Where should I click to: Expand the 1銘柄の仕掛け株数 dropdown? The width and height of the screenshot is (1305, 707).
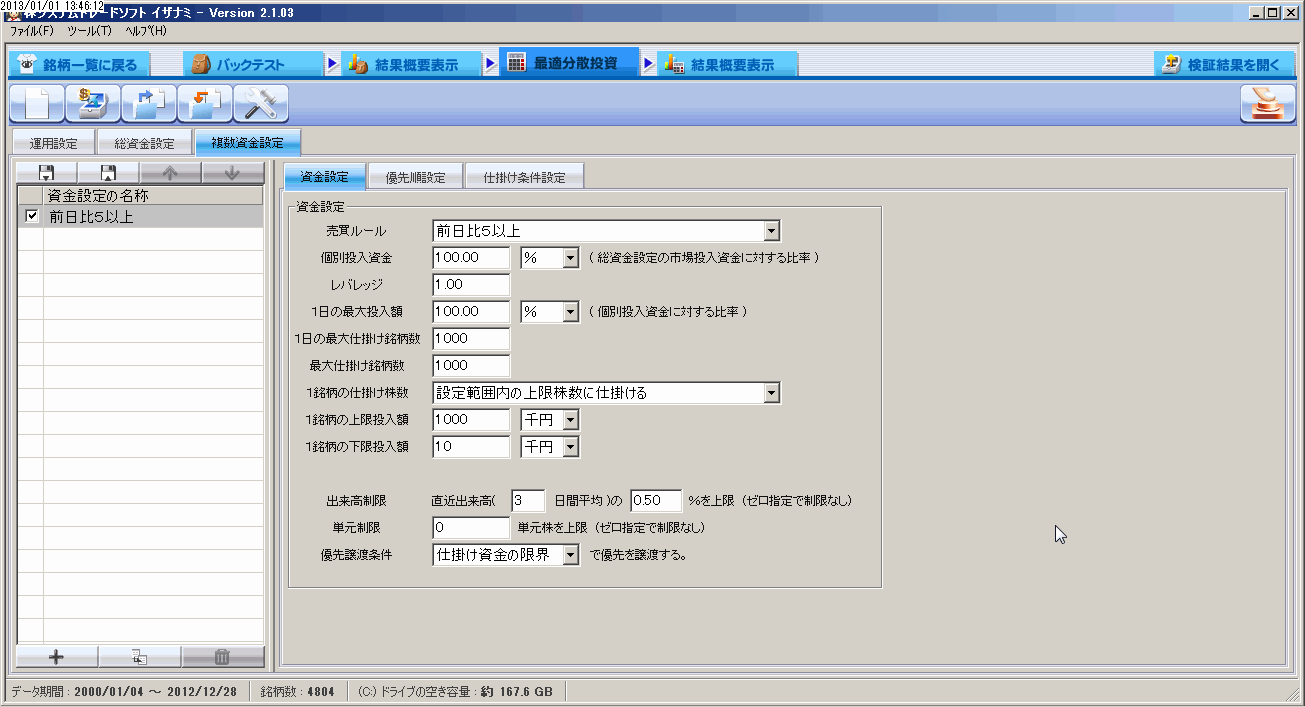pos(771,393)
